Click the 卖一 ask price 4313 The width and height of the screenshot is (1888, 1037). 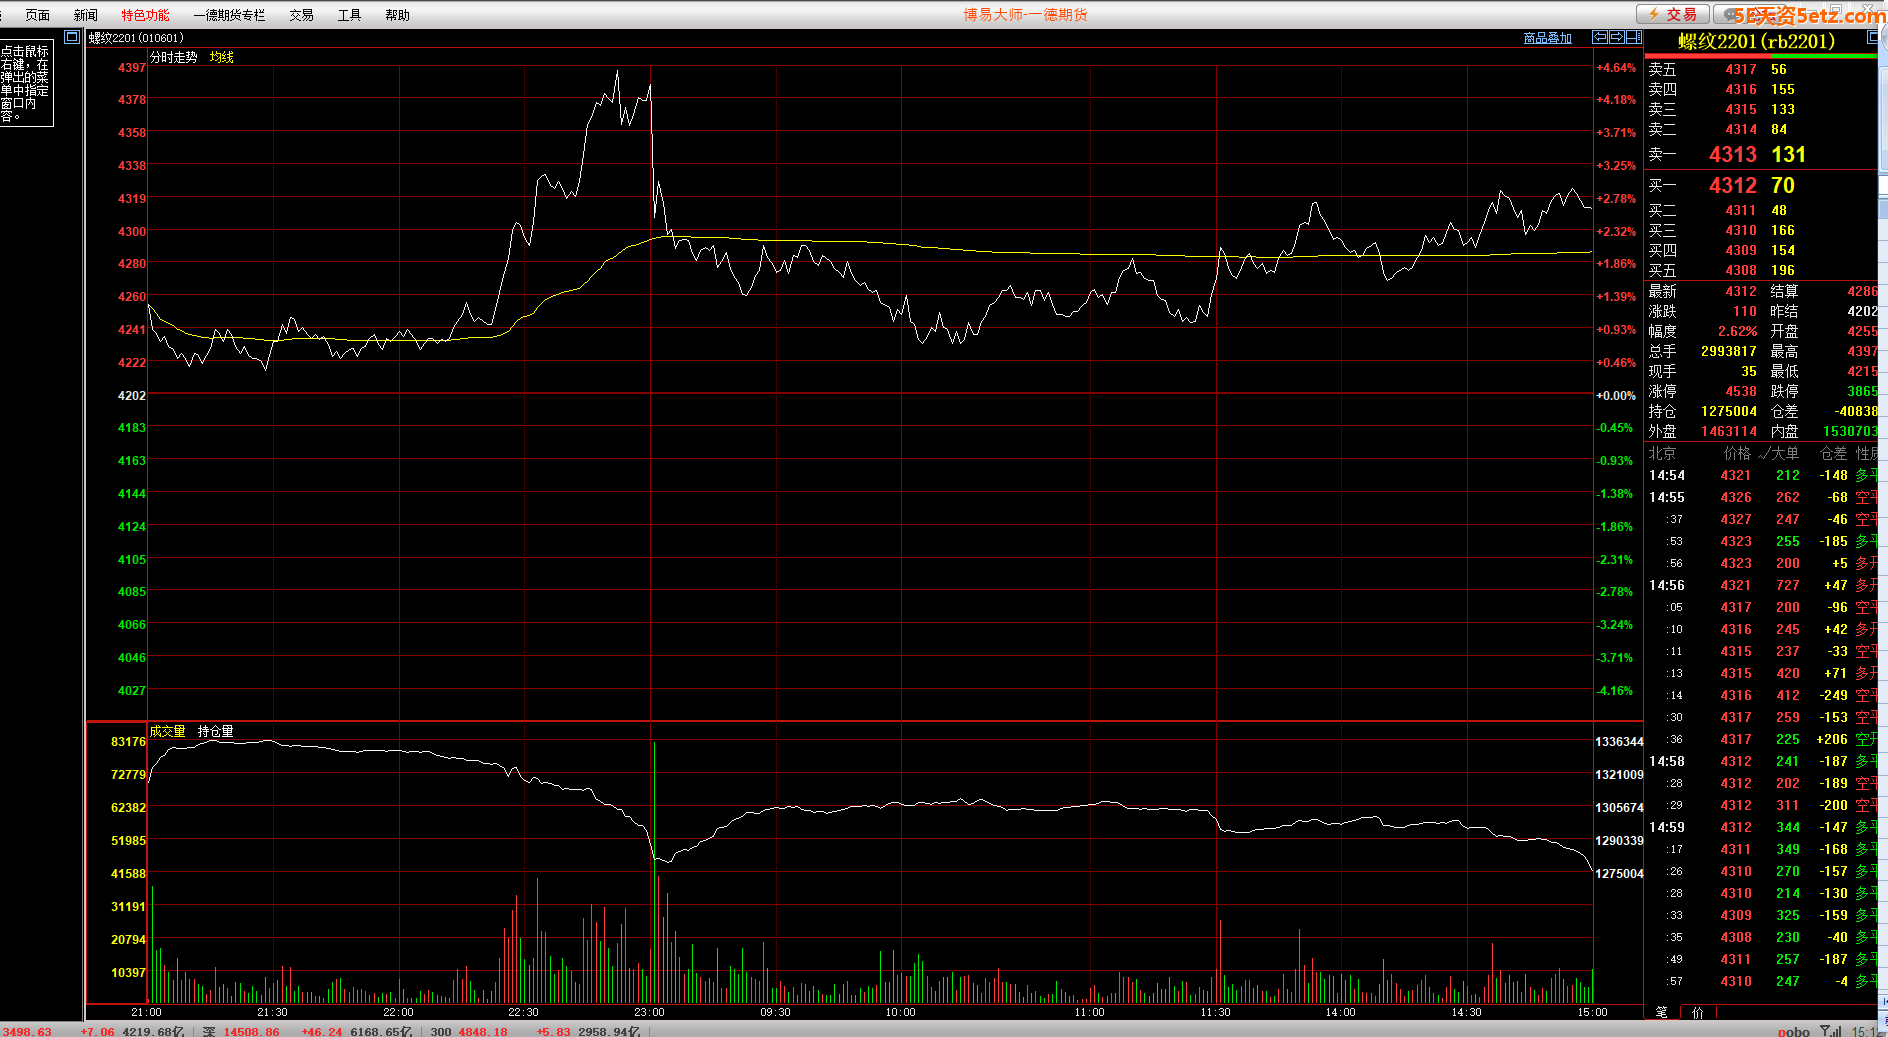(x=1732, y=154)
